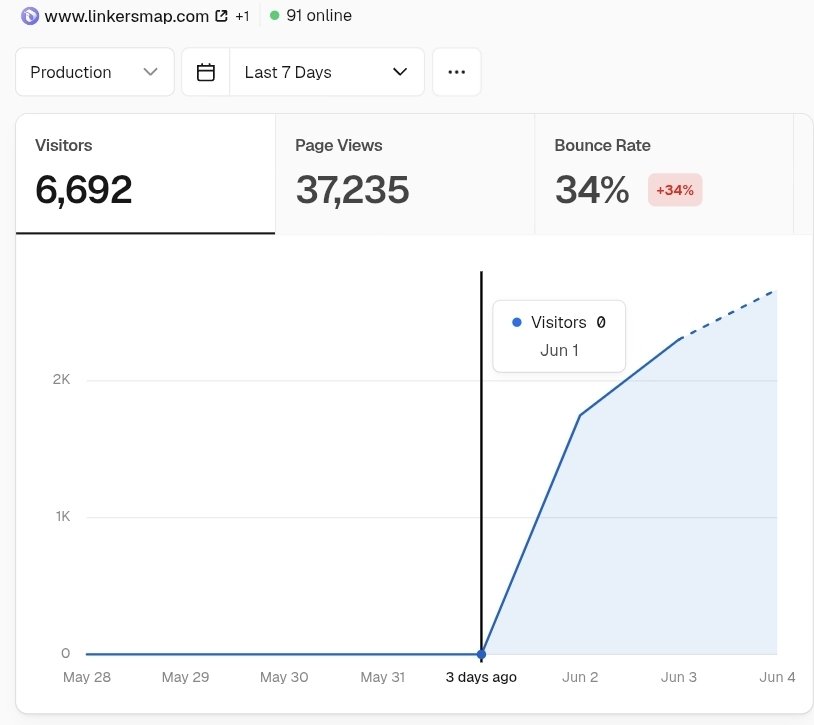Select the Visitors metric tab
Screen dimensions: 814x725
point(145,174)
